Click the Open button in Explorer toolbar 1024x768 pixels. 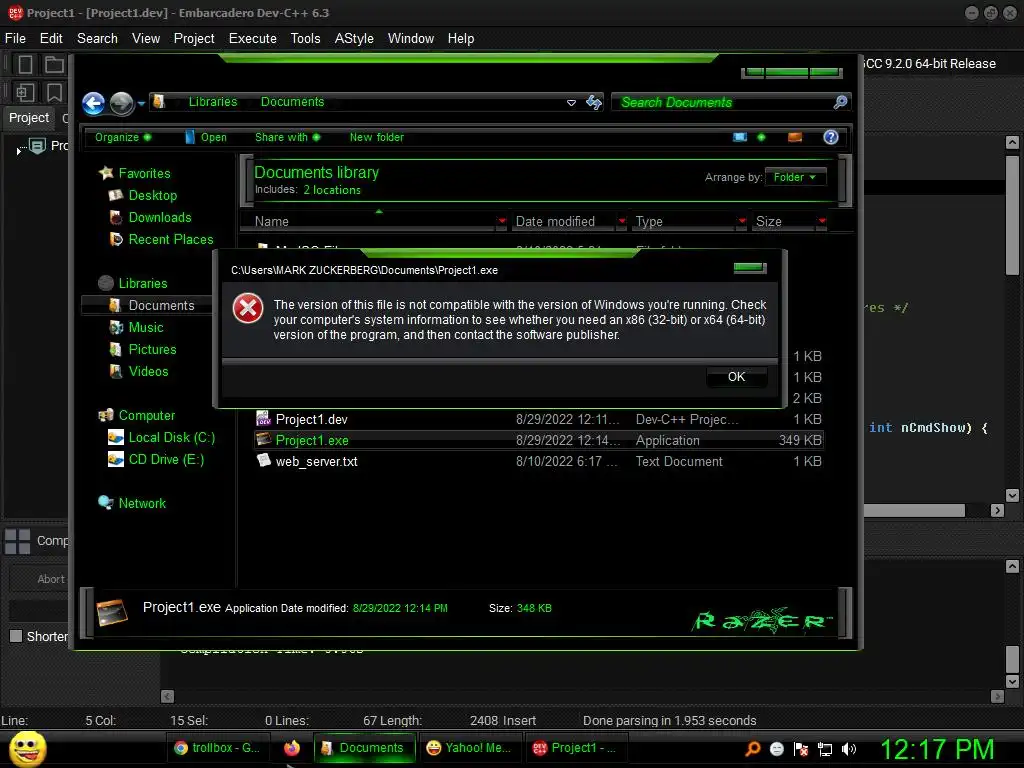(x=206, y=137)
